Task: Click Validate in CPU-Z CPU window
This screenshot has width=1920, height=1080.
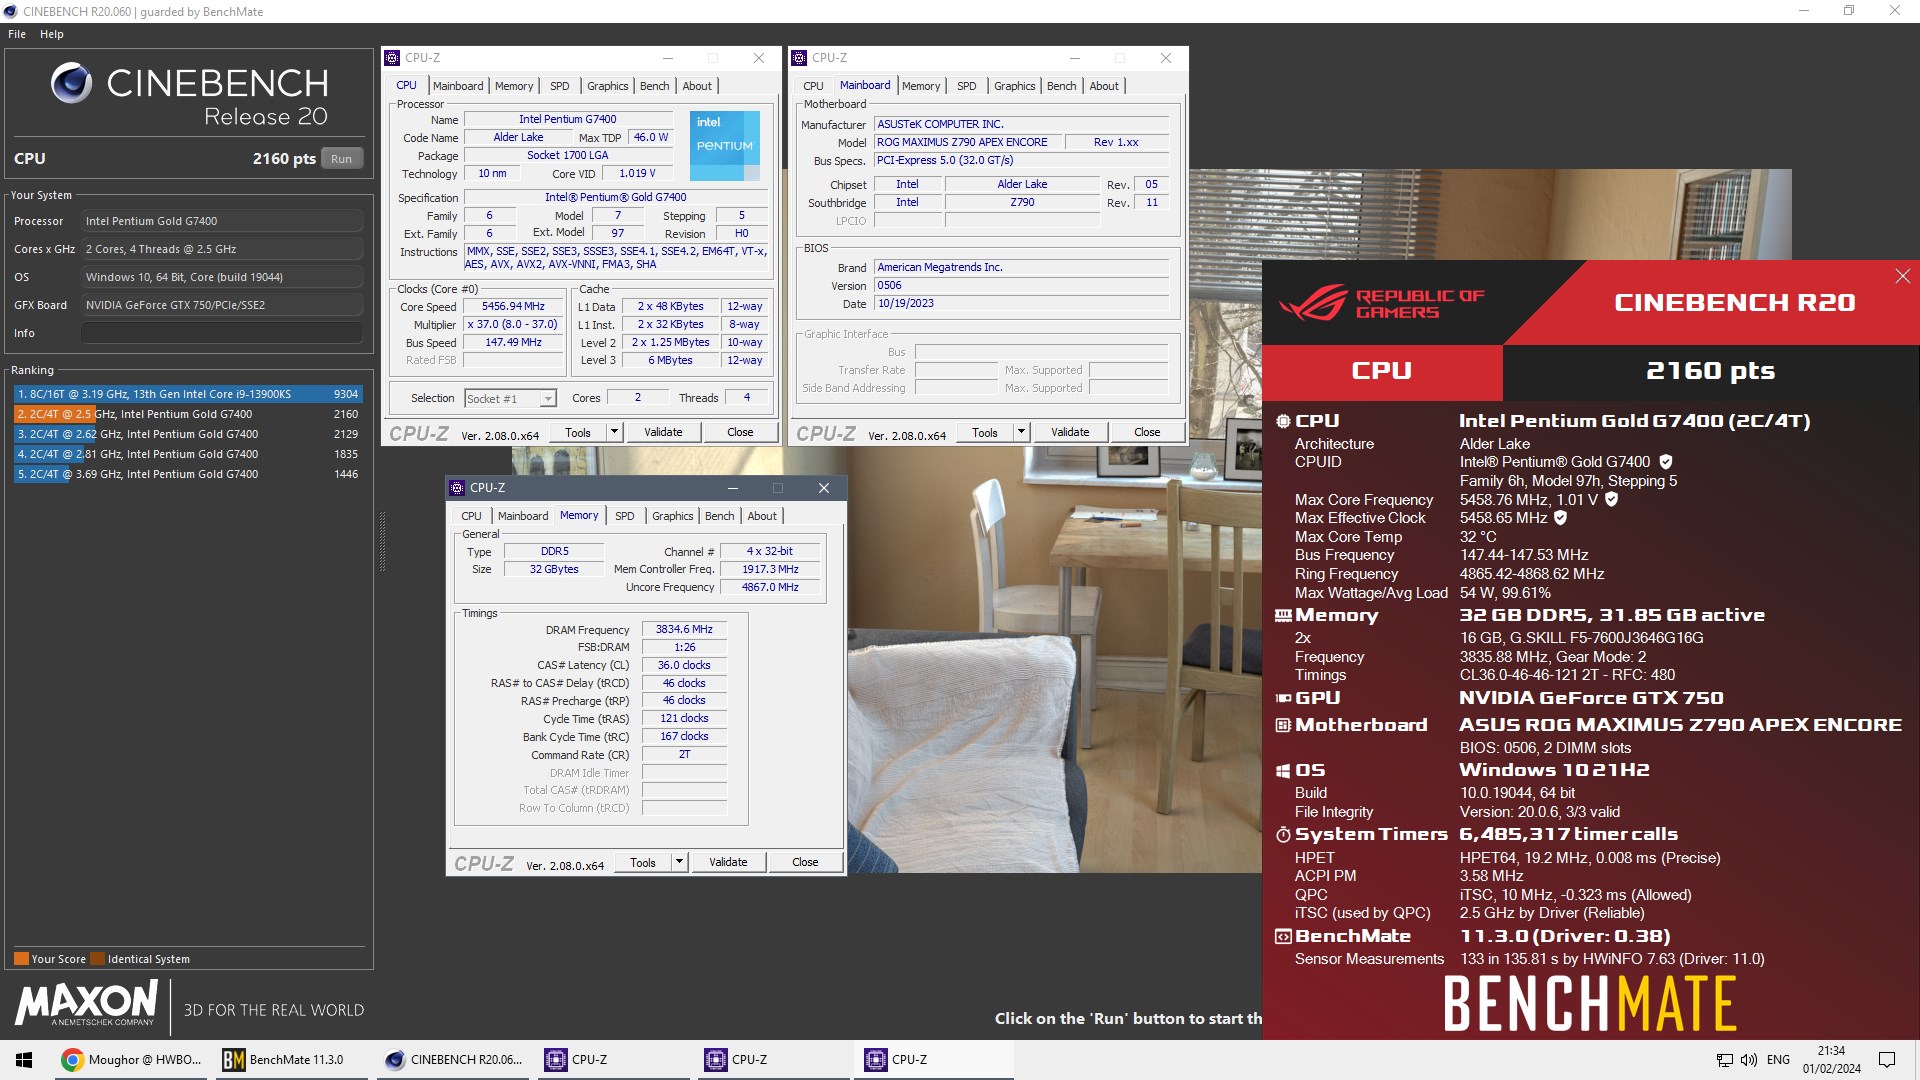Action: click(x=663, y=432)
